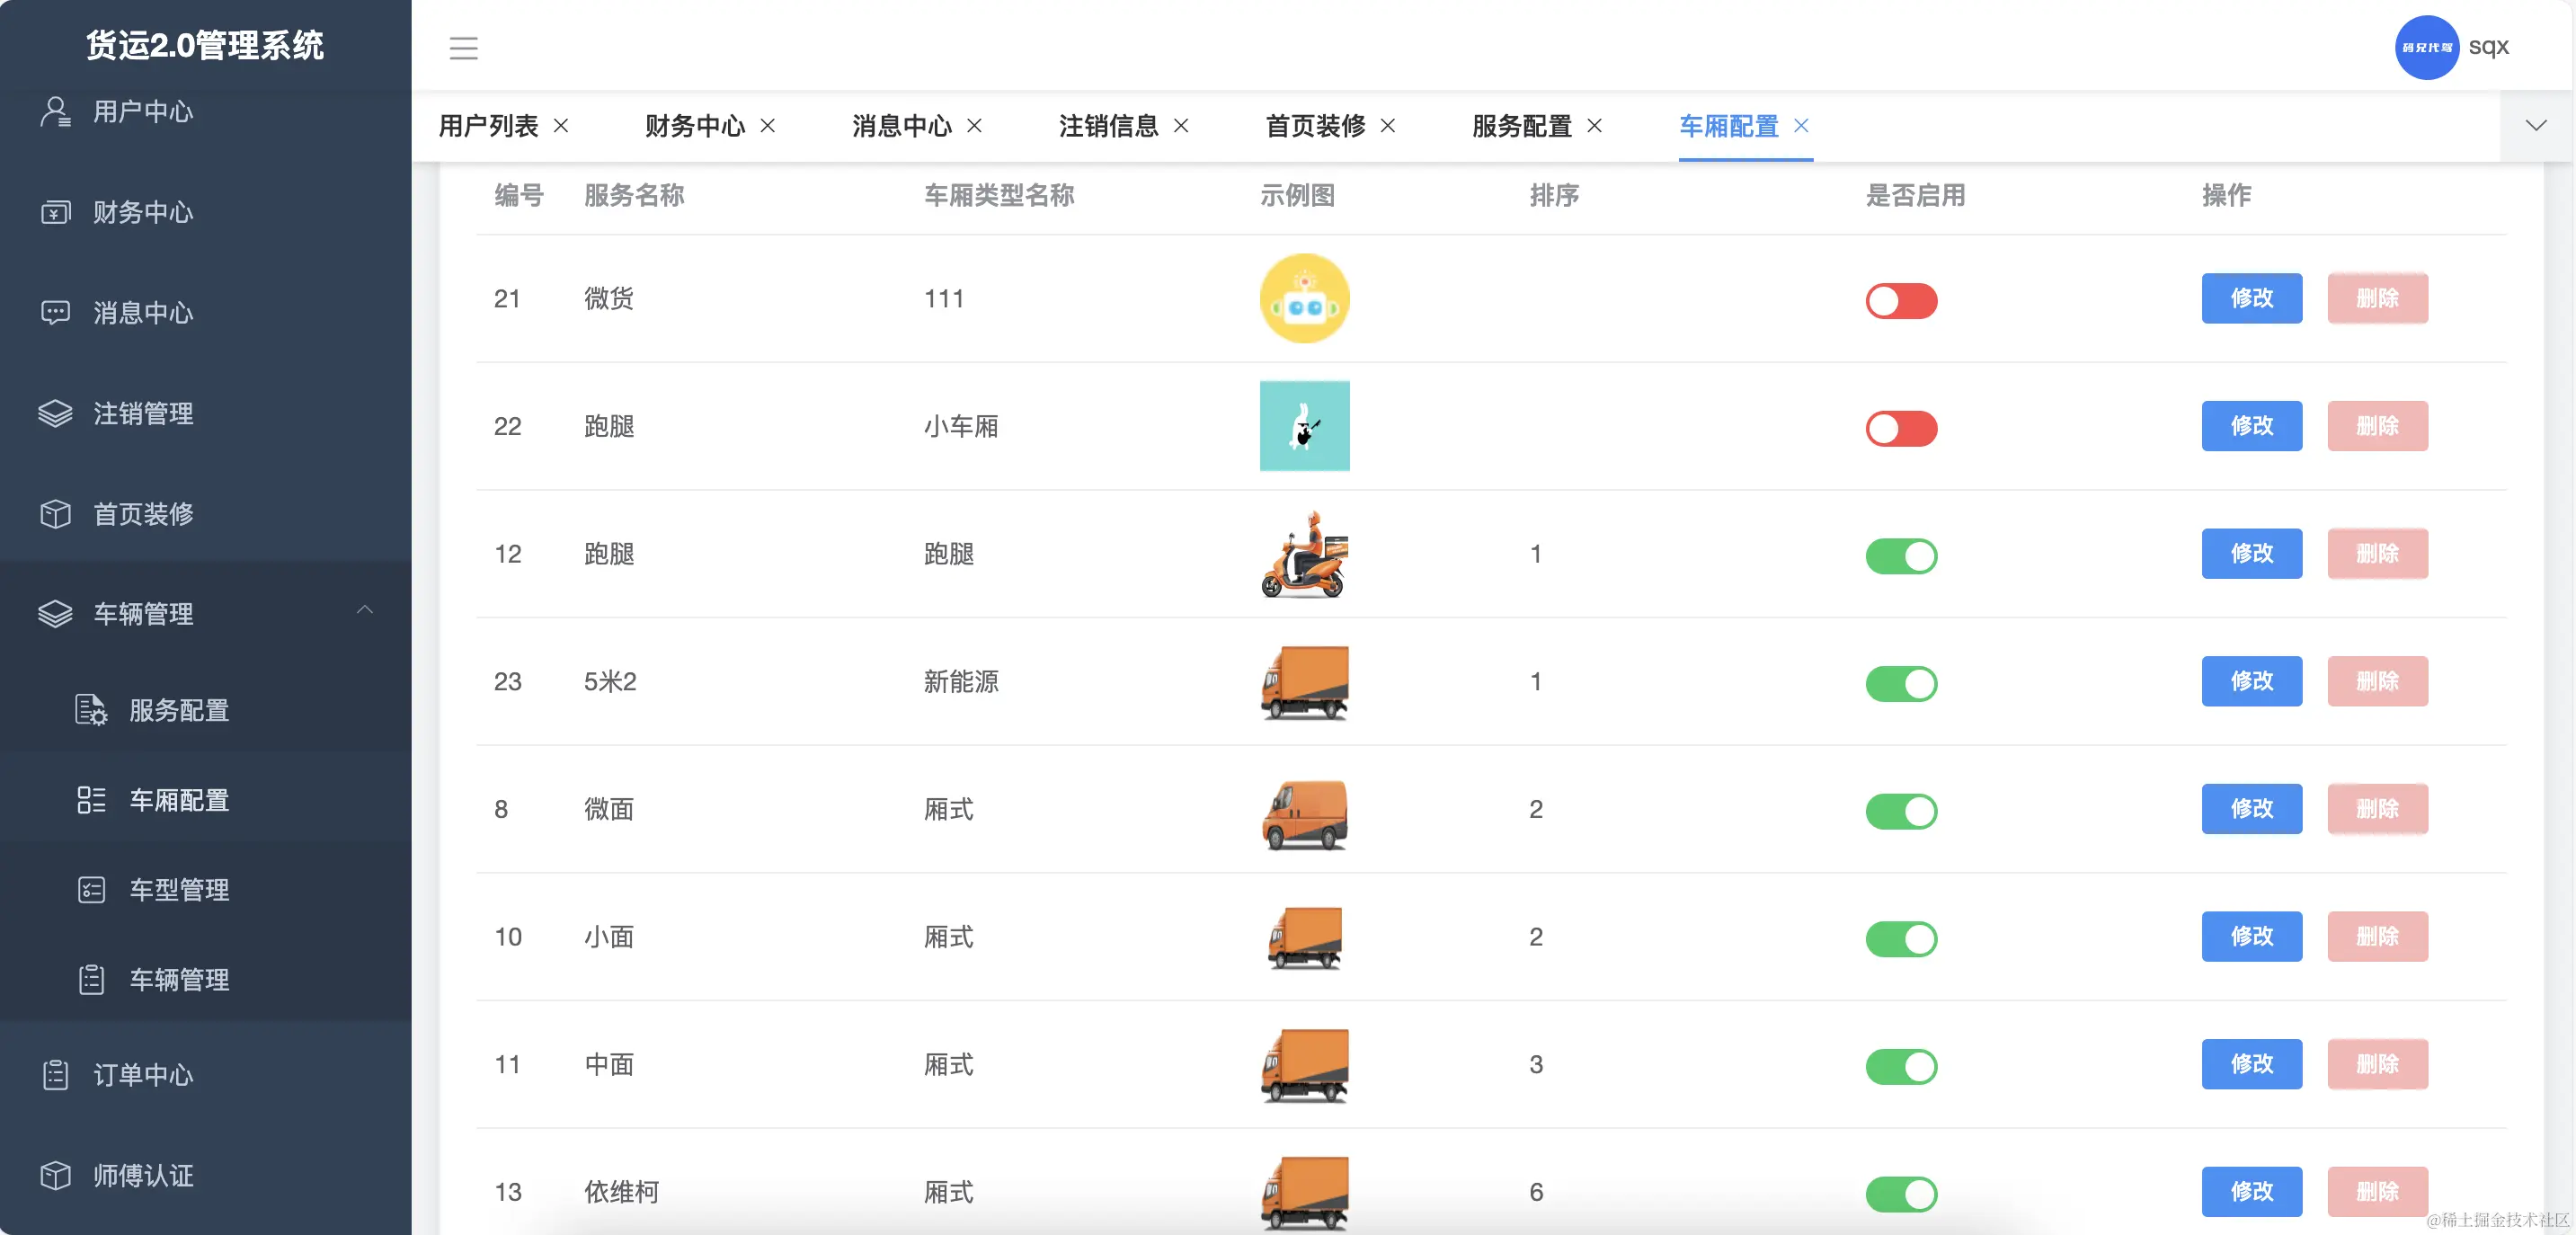Image resolution: width=2576 pixels, height=1235 pixels.
Task: Toggle the sidebar with hamburger icon
Action: (x=464, y=48)
